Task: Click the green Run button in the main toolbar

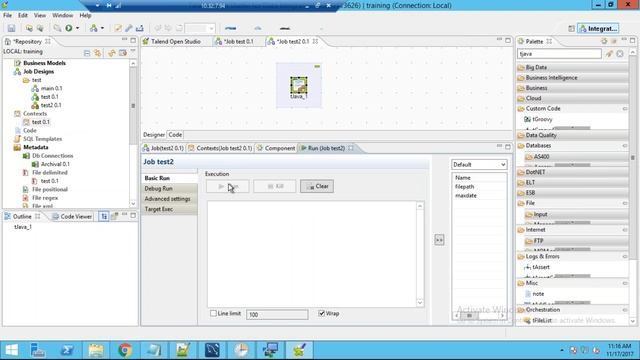Action: coord(69,28)
